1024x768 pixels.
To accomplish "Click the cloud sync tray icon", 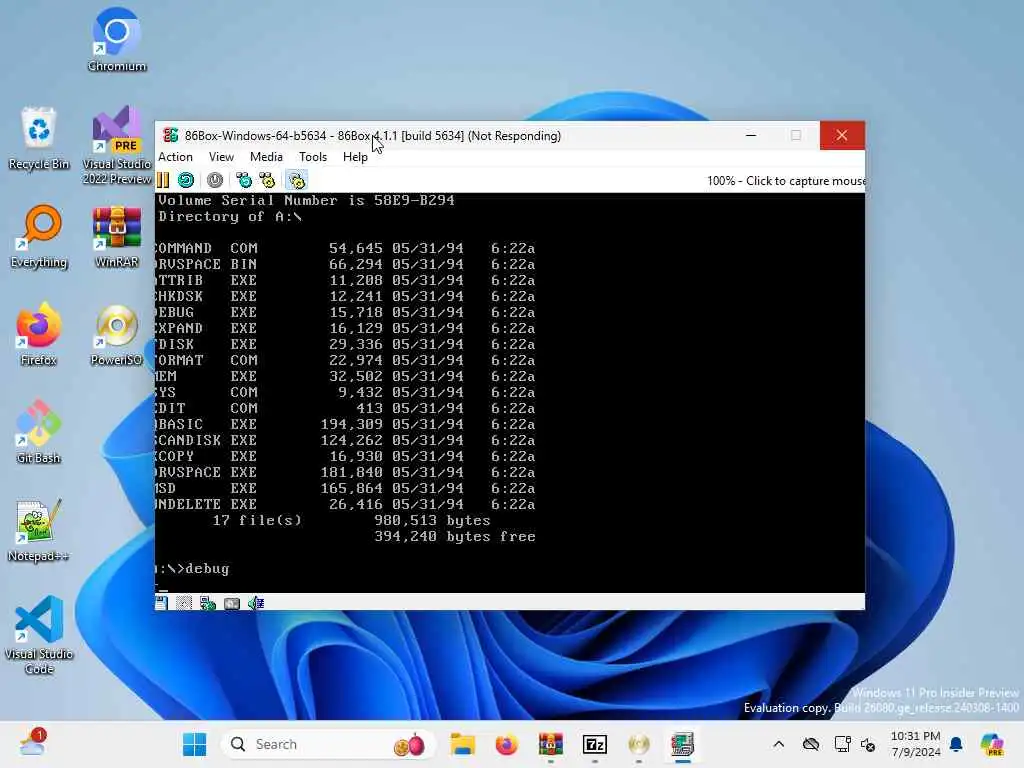I will point(810,744).
